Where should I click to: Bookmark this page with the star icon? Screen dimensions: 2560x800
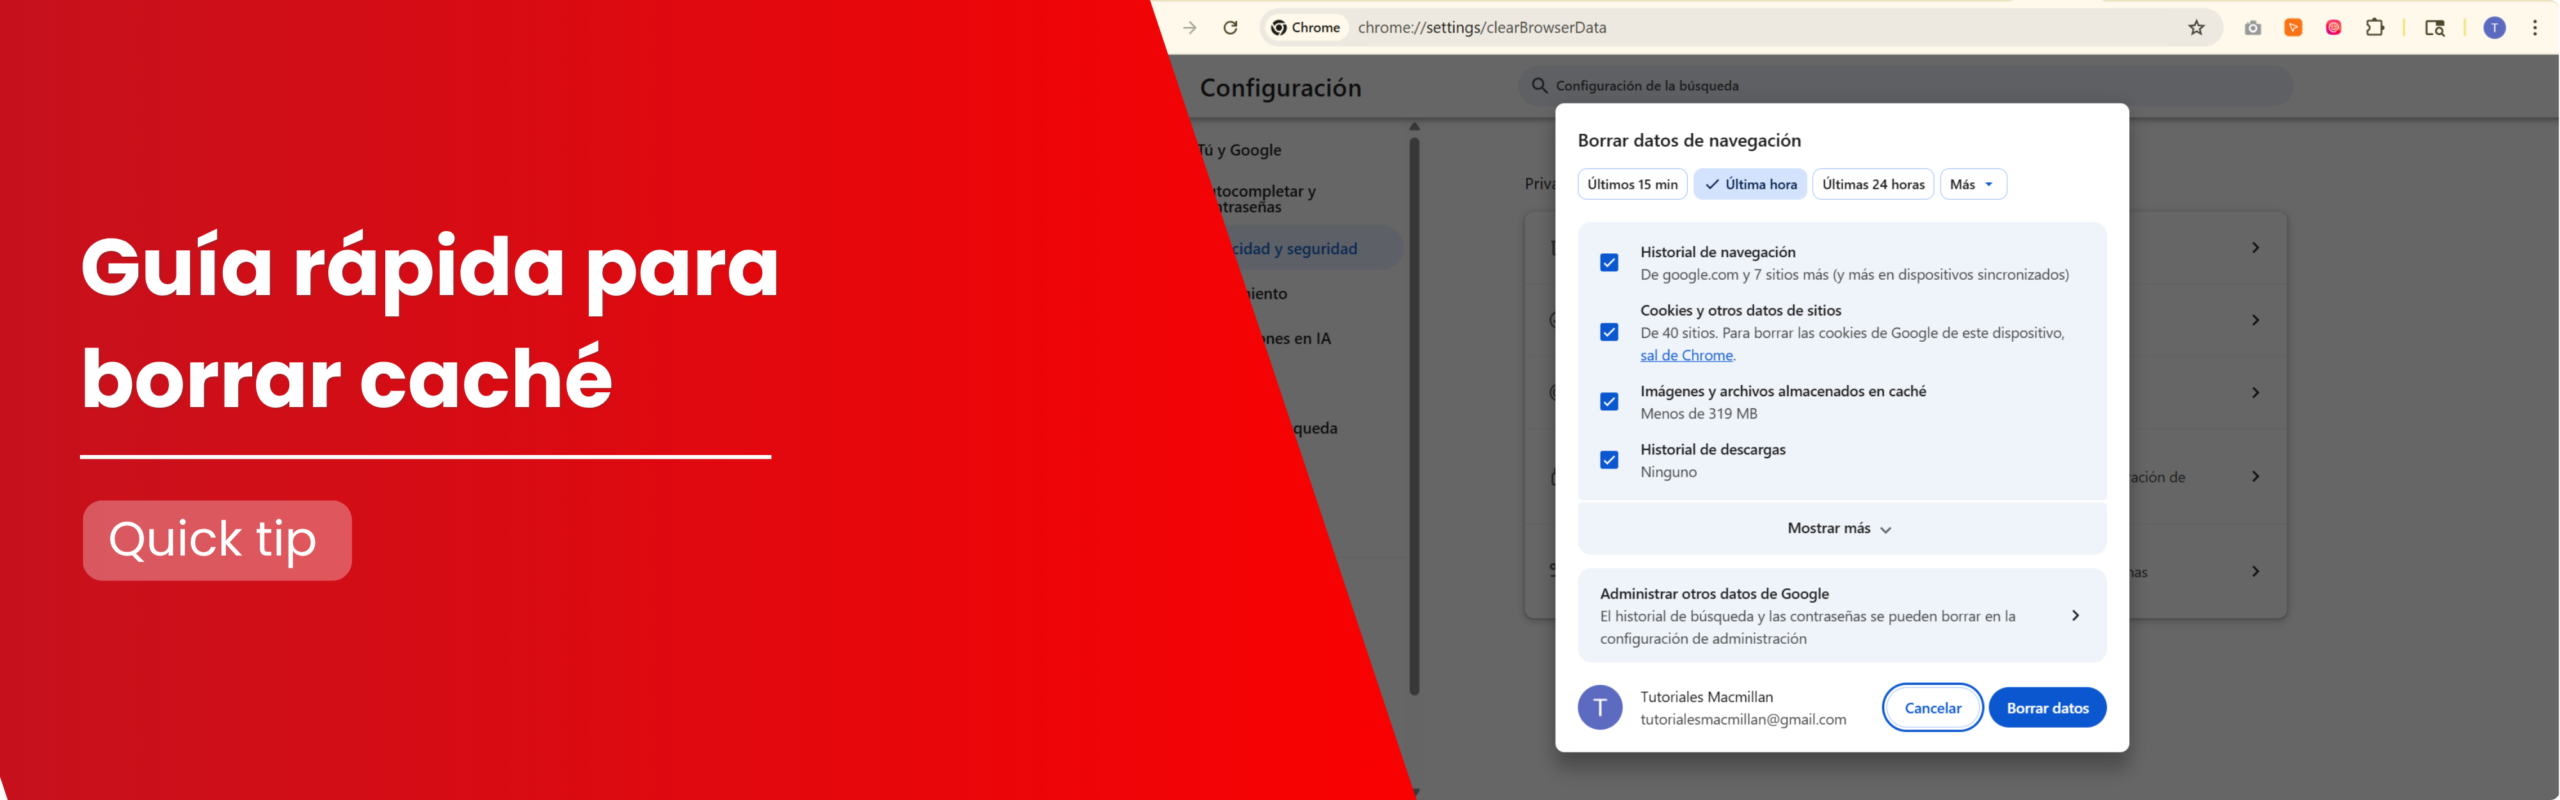click(x=2196, y=28)
